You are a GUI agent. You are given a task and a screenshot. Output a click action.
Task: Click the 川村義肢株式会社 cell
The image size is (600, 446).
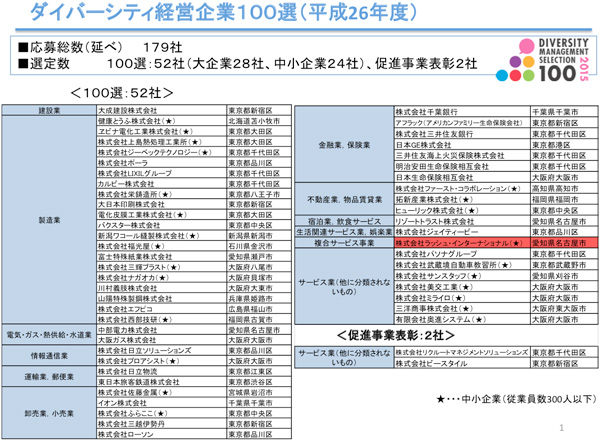(x=161, y=288)
